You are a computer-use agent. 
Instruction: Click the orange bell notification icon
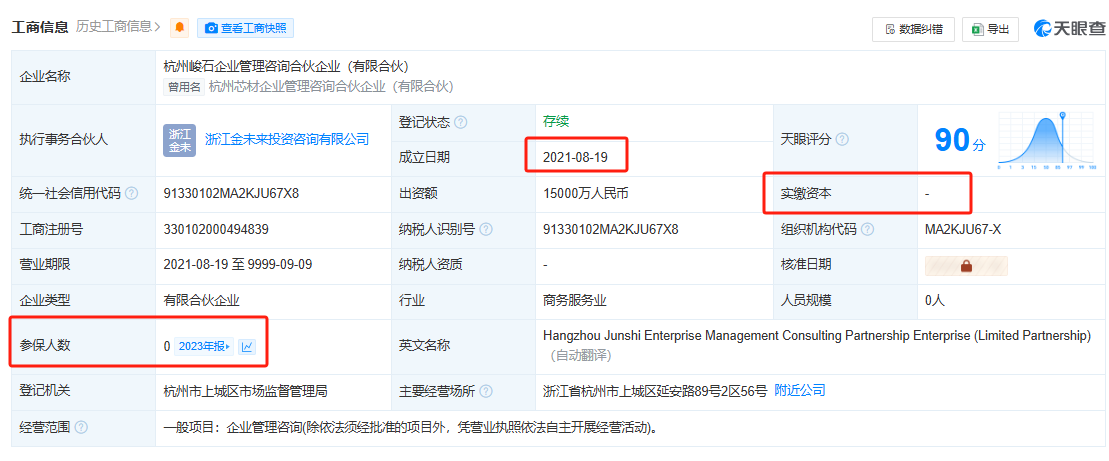[x=180, y=28]
